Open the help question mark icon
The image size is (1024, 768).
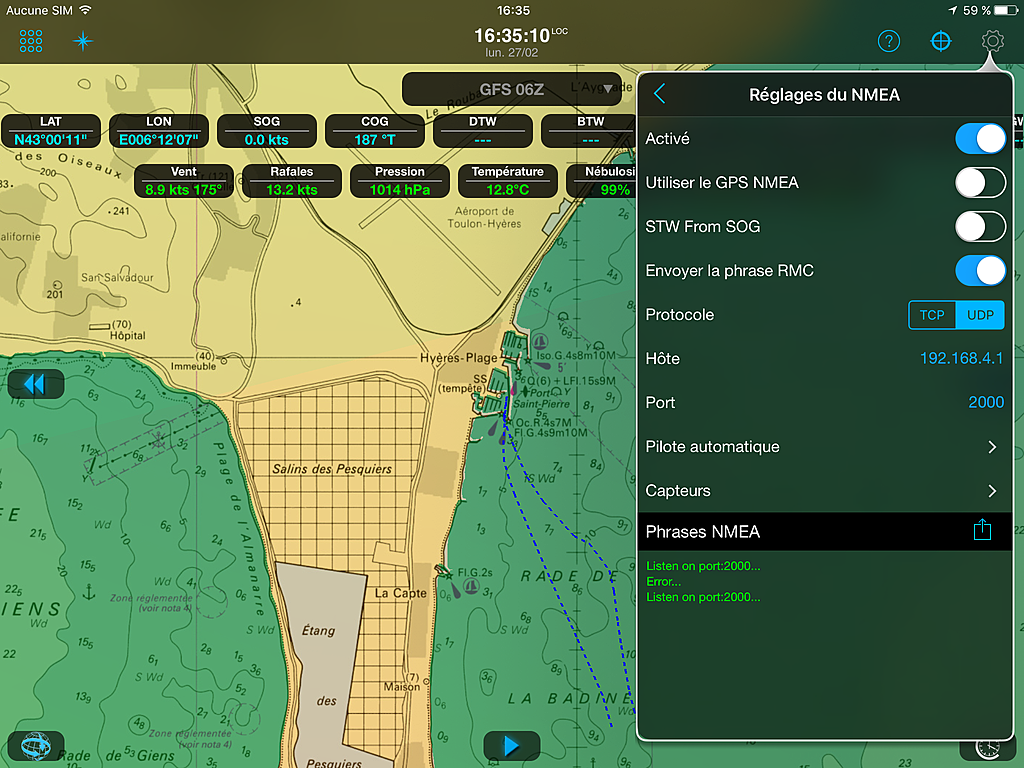(889, 41)
